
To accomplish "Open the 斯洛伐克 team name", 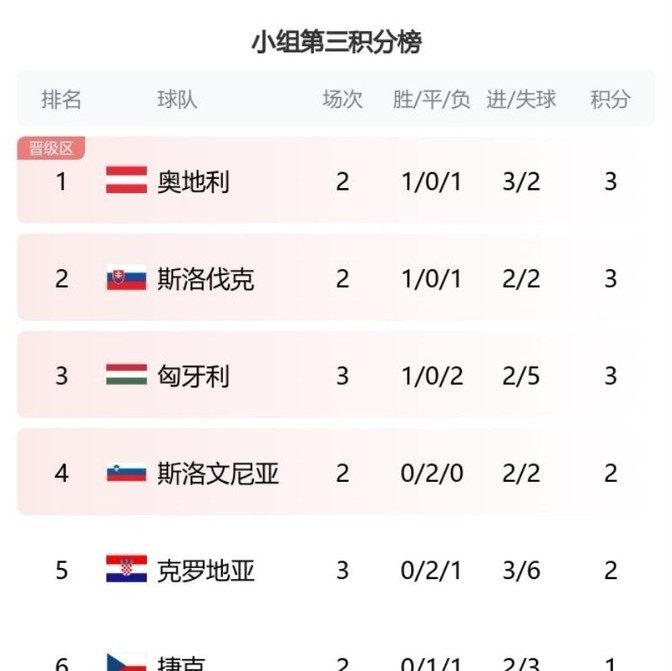I will (x=206, y=278).
